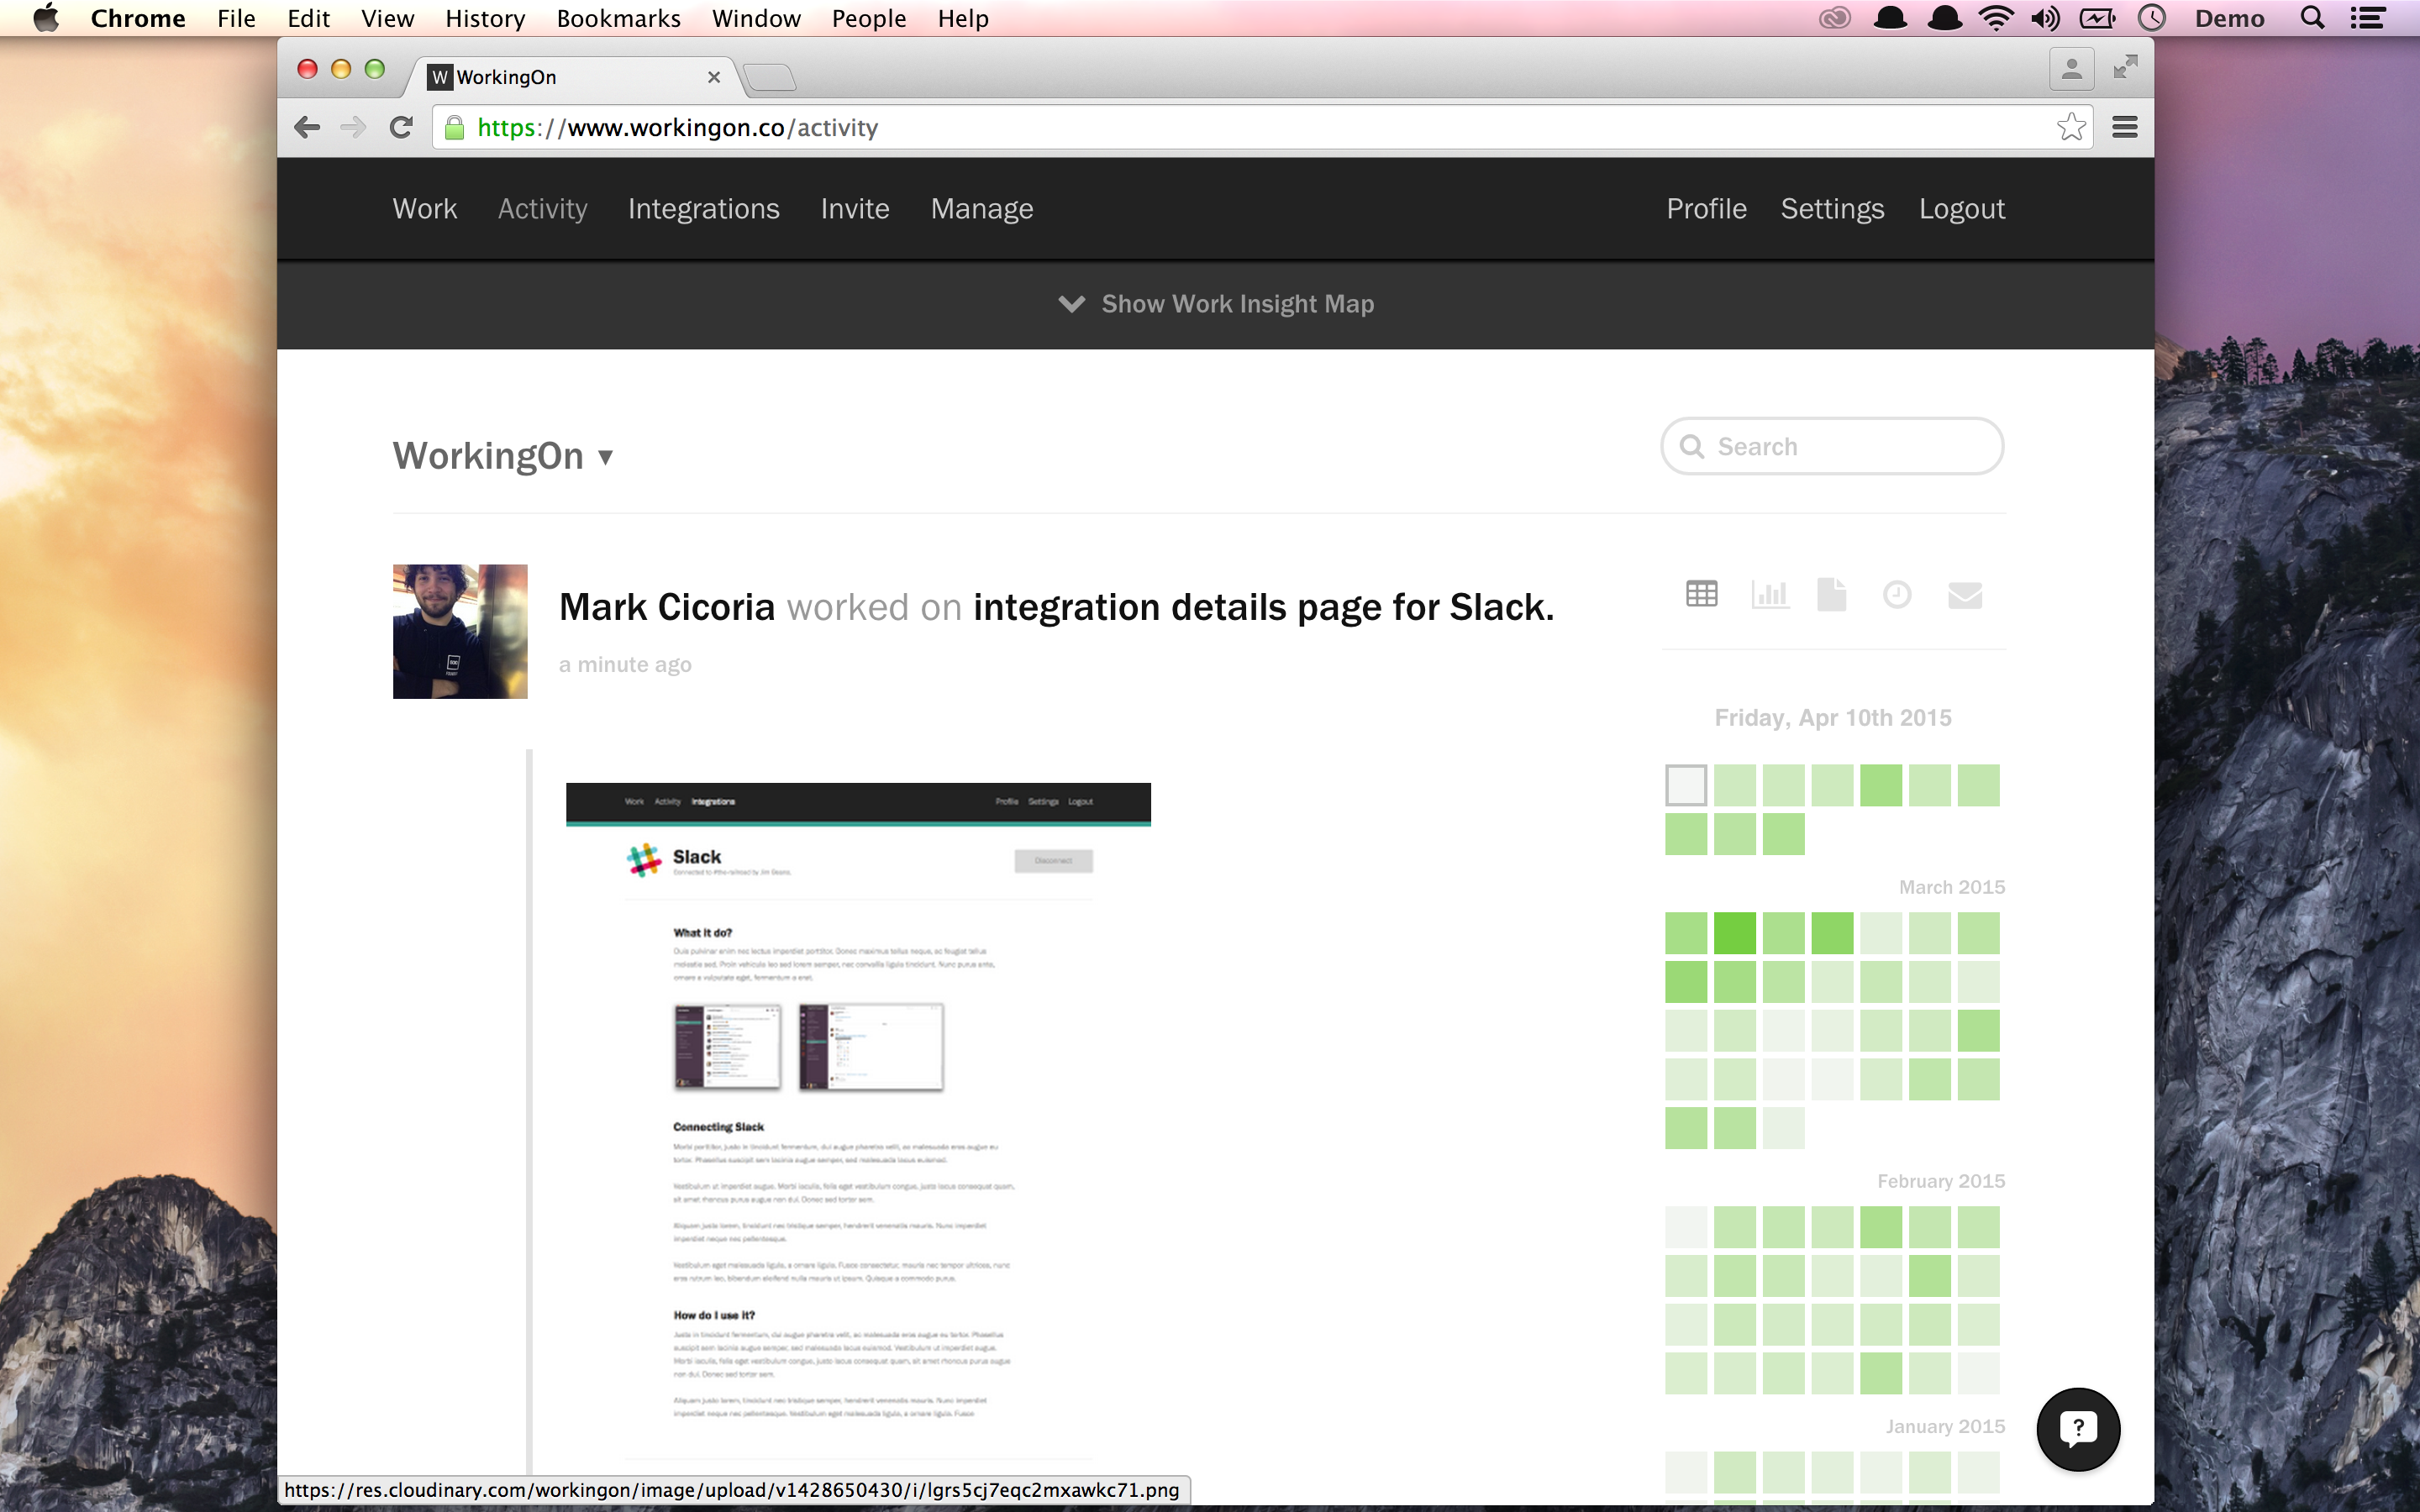Open Mark Cicoria's profile name link
Screen dimensions: 2420x1512
pyautogui.click(x=666, y=607)
